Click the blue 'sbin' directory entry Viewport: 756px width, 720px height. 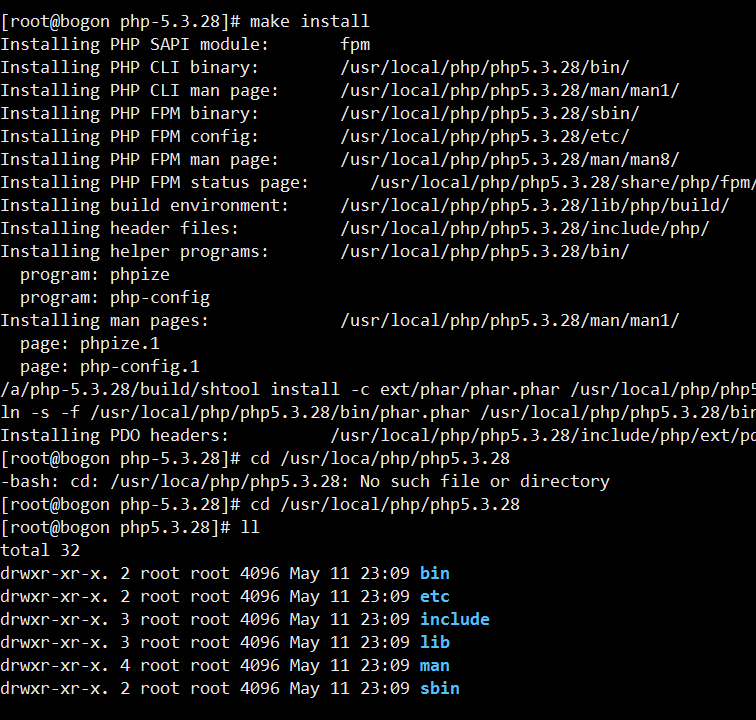439,688
